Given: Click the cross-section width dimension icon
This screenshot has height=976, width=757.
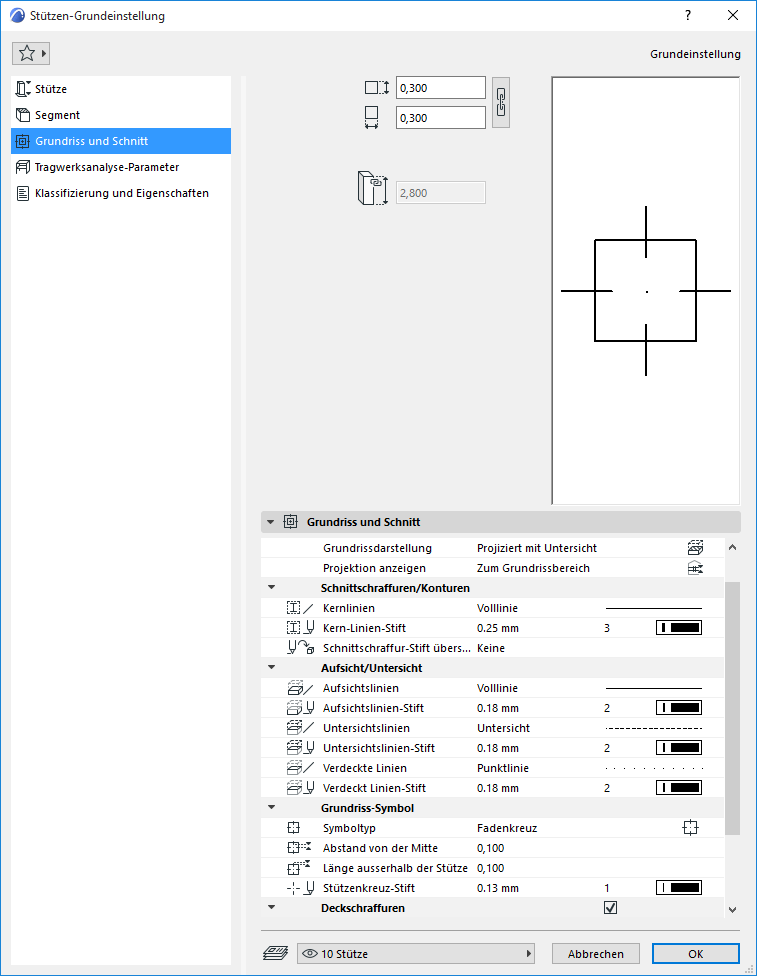Looking at the screenshot, I should (371, 118).
